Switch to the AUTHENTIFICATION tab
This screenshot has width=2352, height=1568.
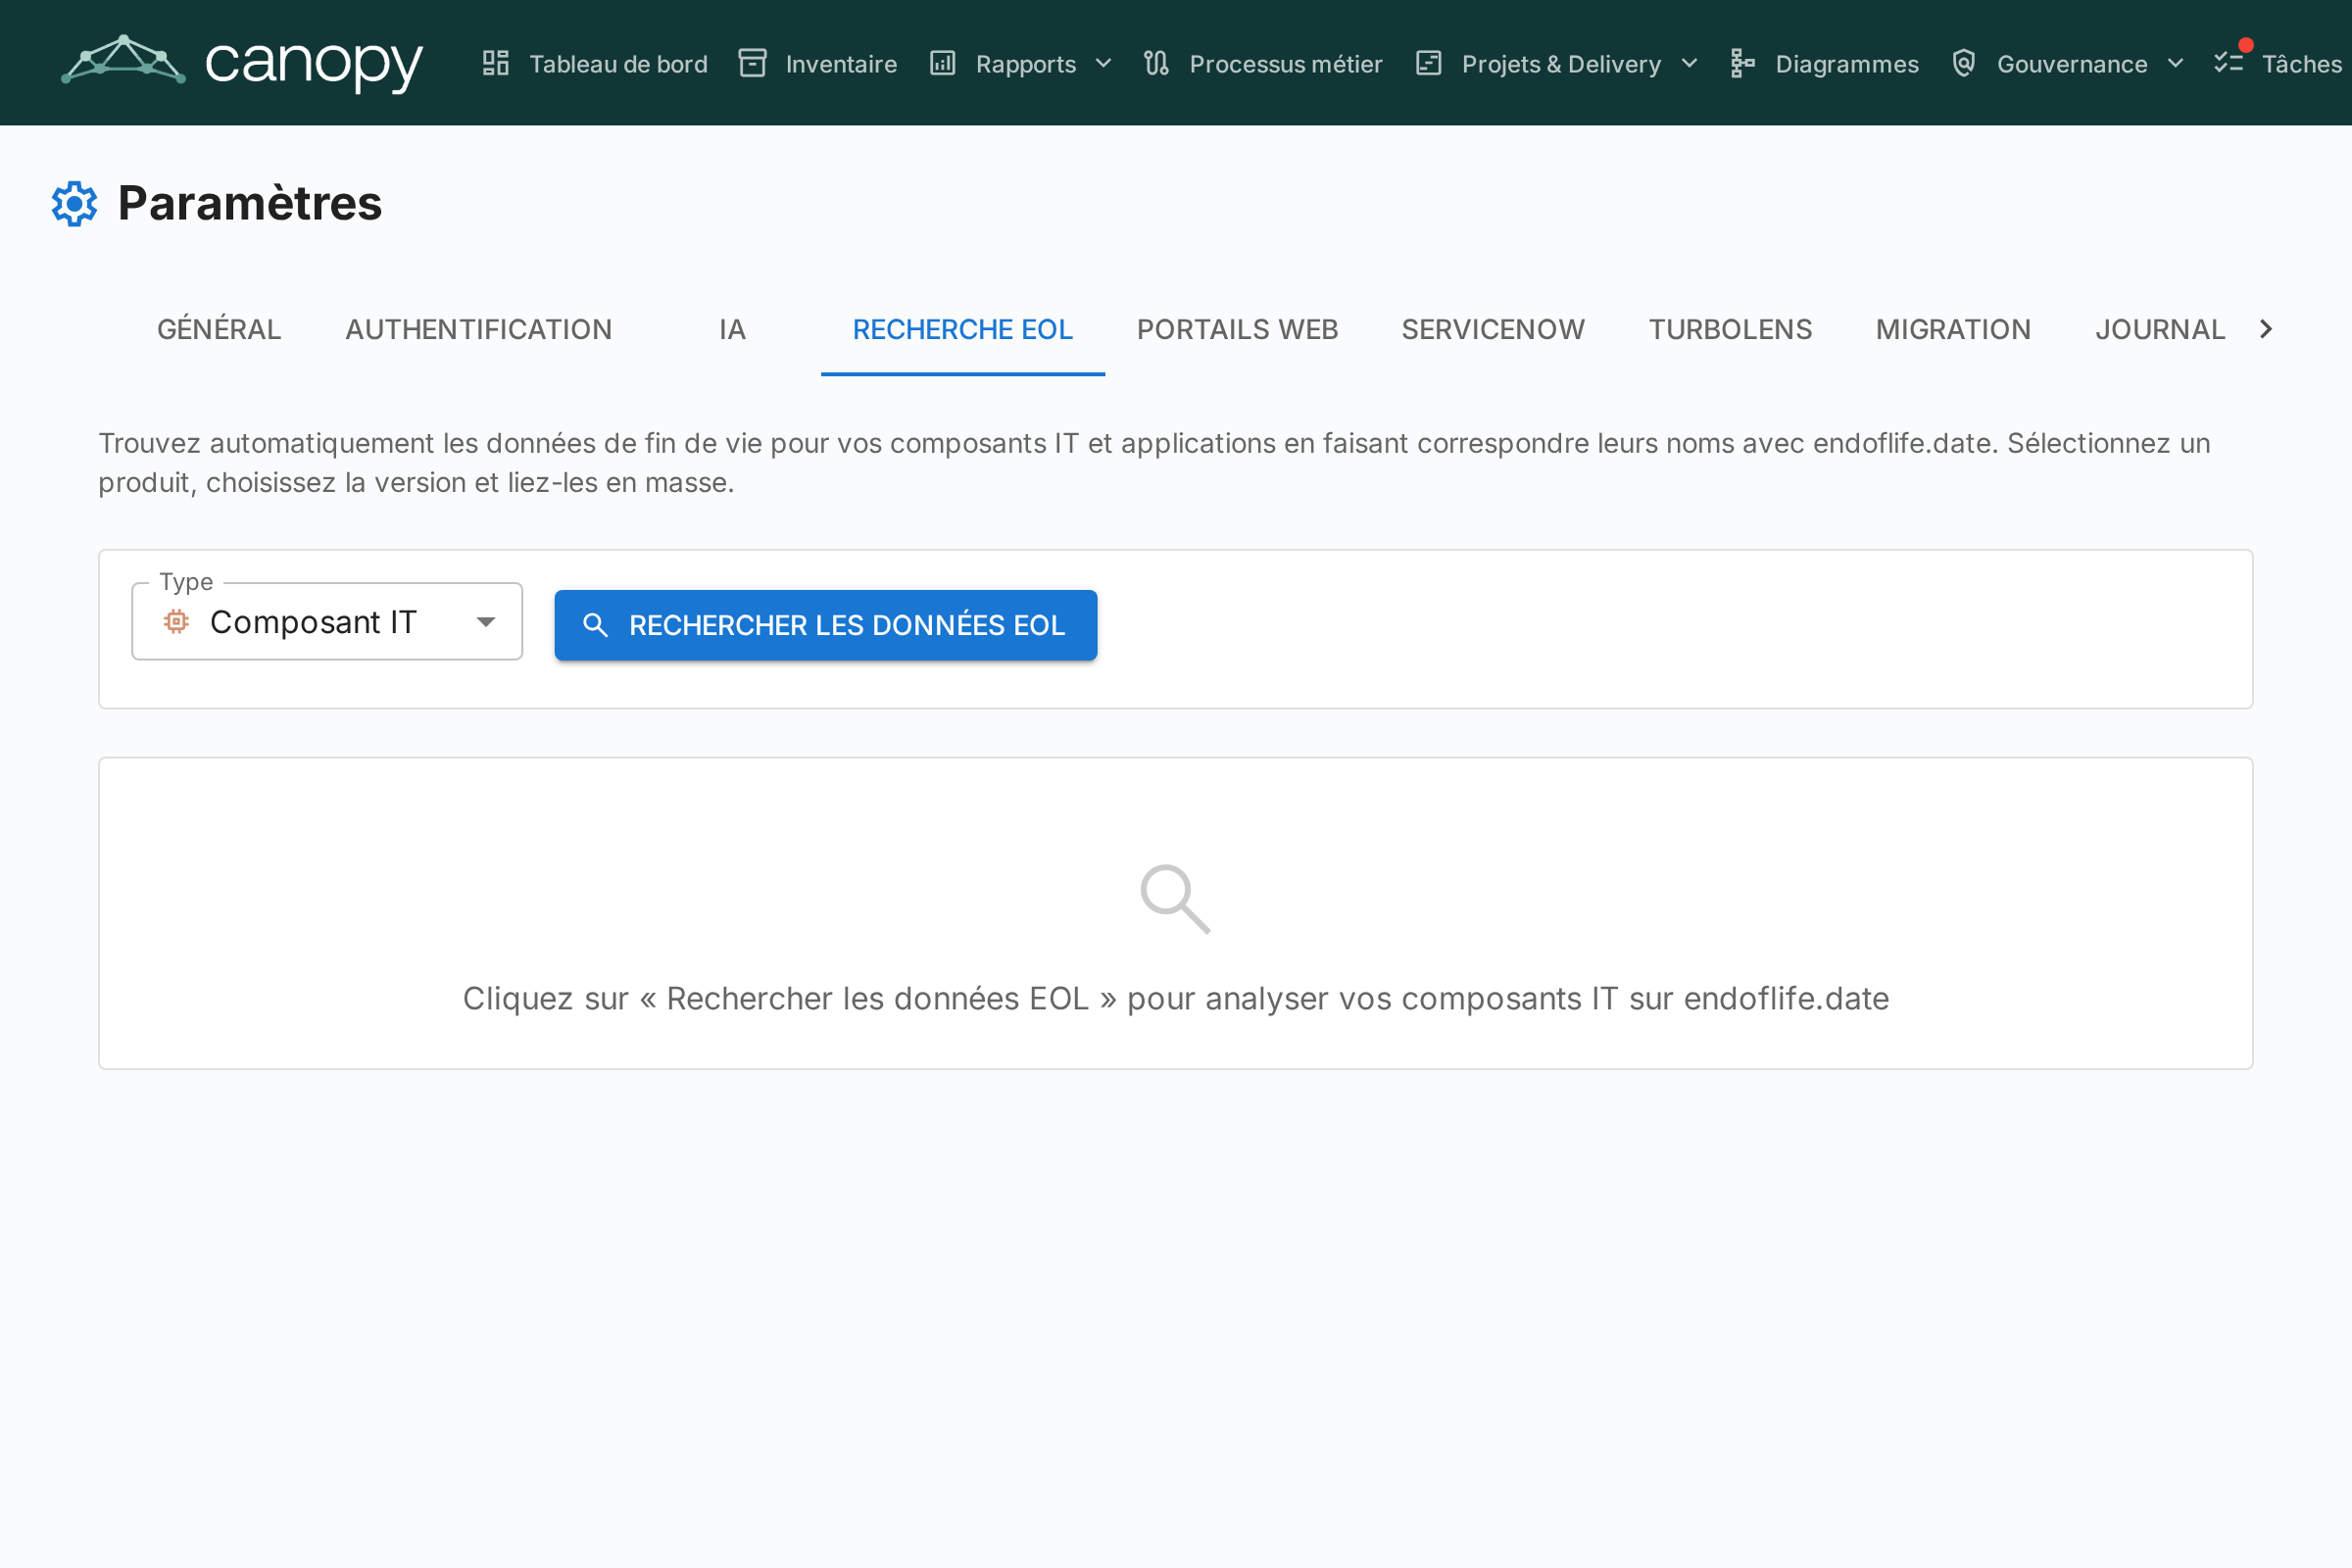point(479,329)
